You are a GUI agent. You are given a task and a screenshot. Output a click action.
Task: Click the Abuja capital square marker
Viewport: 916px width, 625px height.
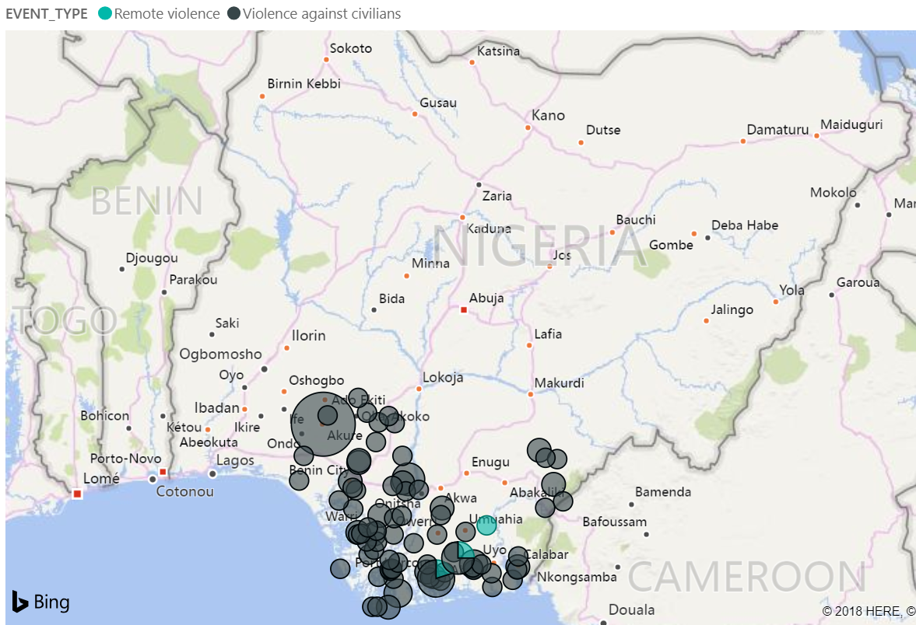[x=463, y=310]
